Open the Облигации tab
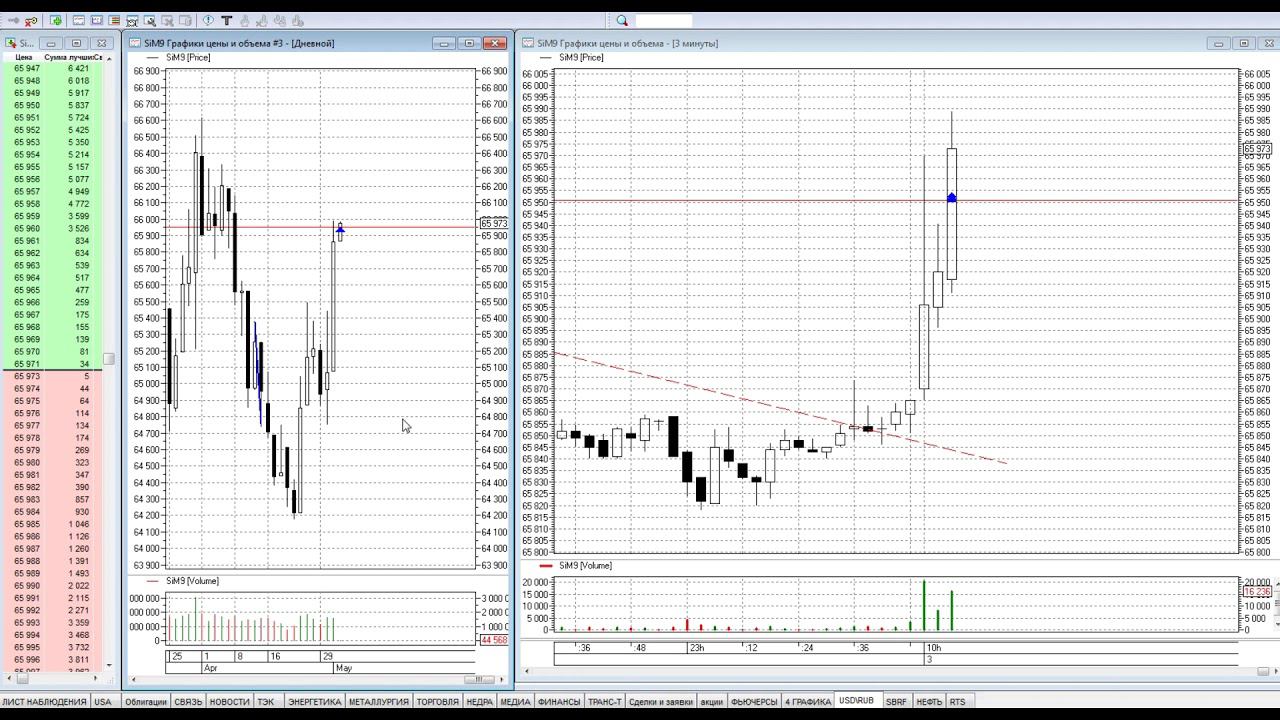The width and height of the screenshot is (1280, 720). pyautogui.click(x=146, y=702)
